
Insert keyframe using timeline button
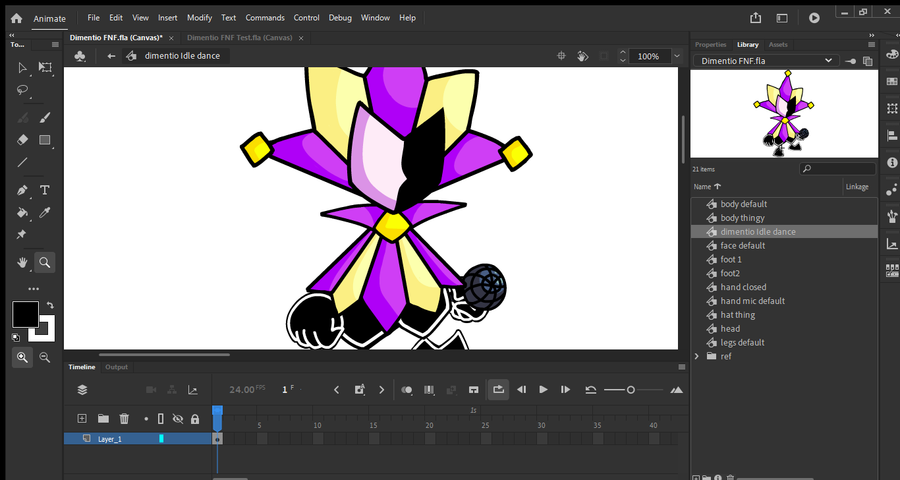tap(359, 390)
